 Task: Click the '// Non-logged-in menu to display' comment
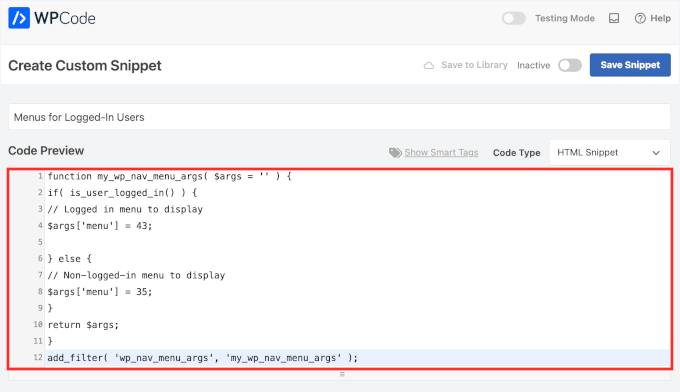click(x=136, y=275)
